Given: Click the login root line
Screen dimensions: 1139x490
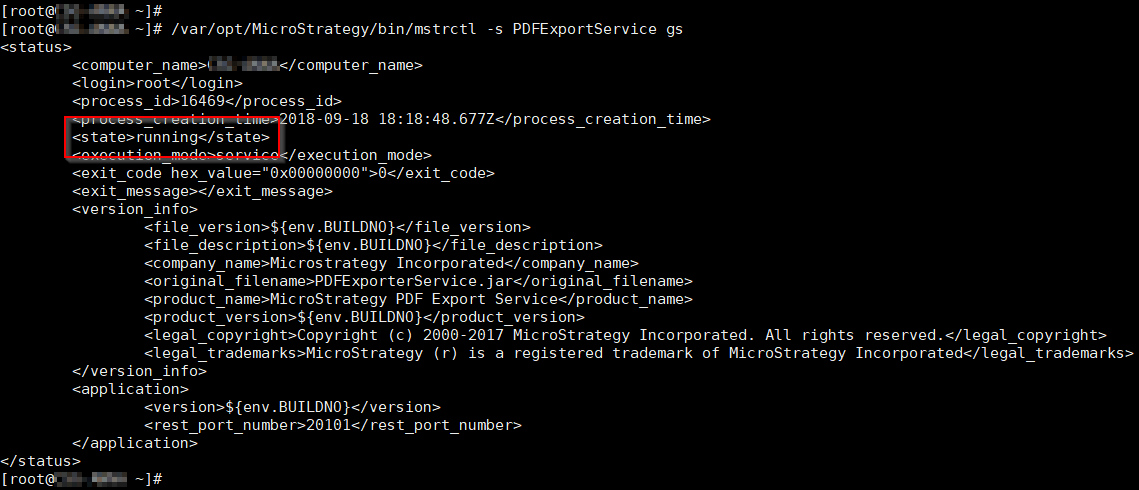Looking at the screenshot, I should point(157,83).
